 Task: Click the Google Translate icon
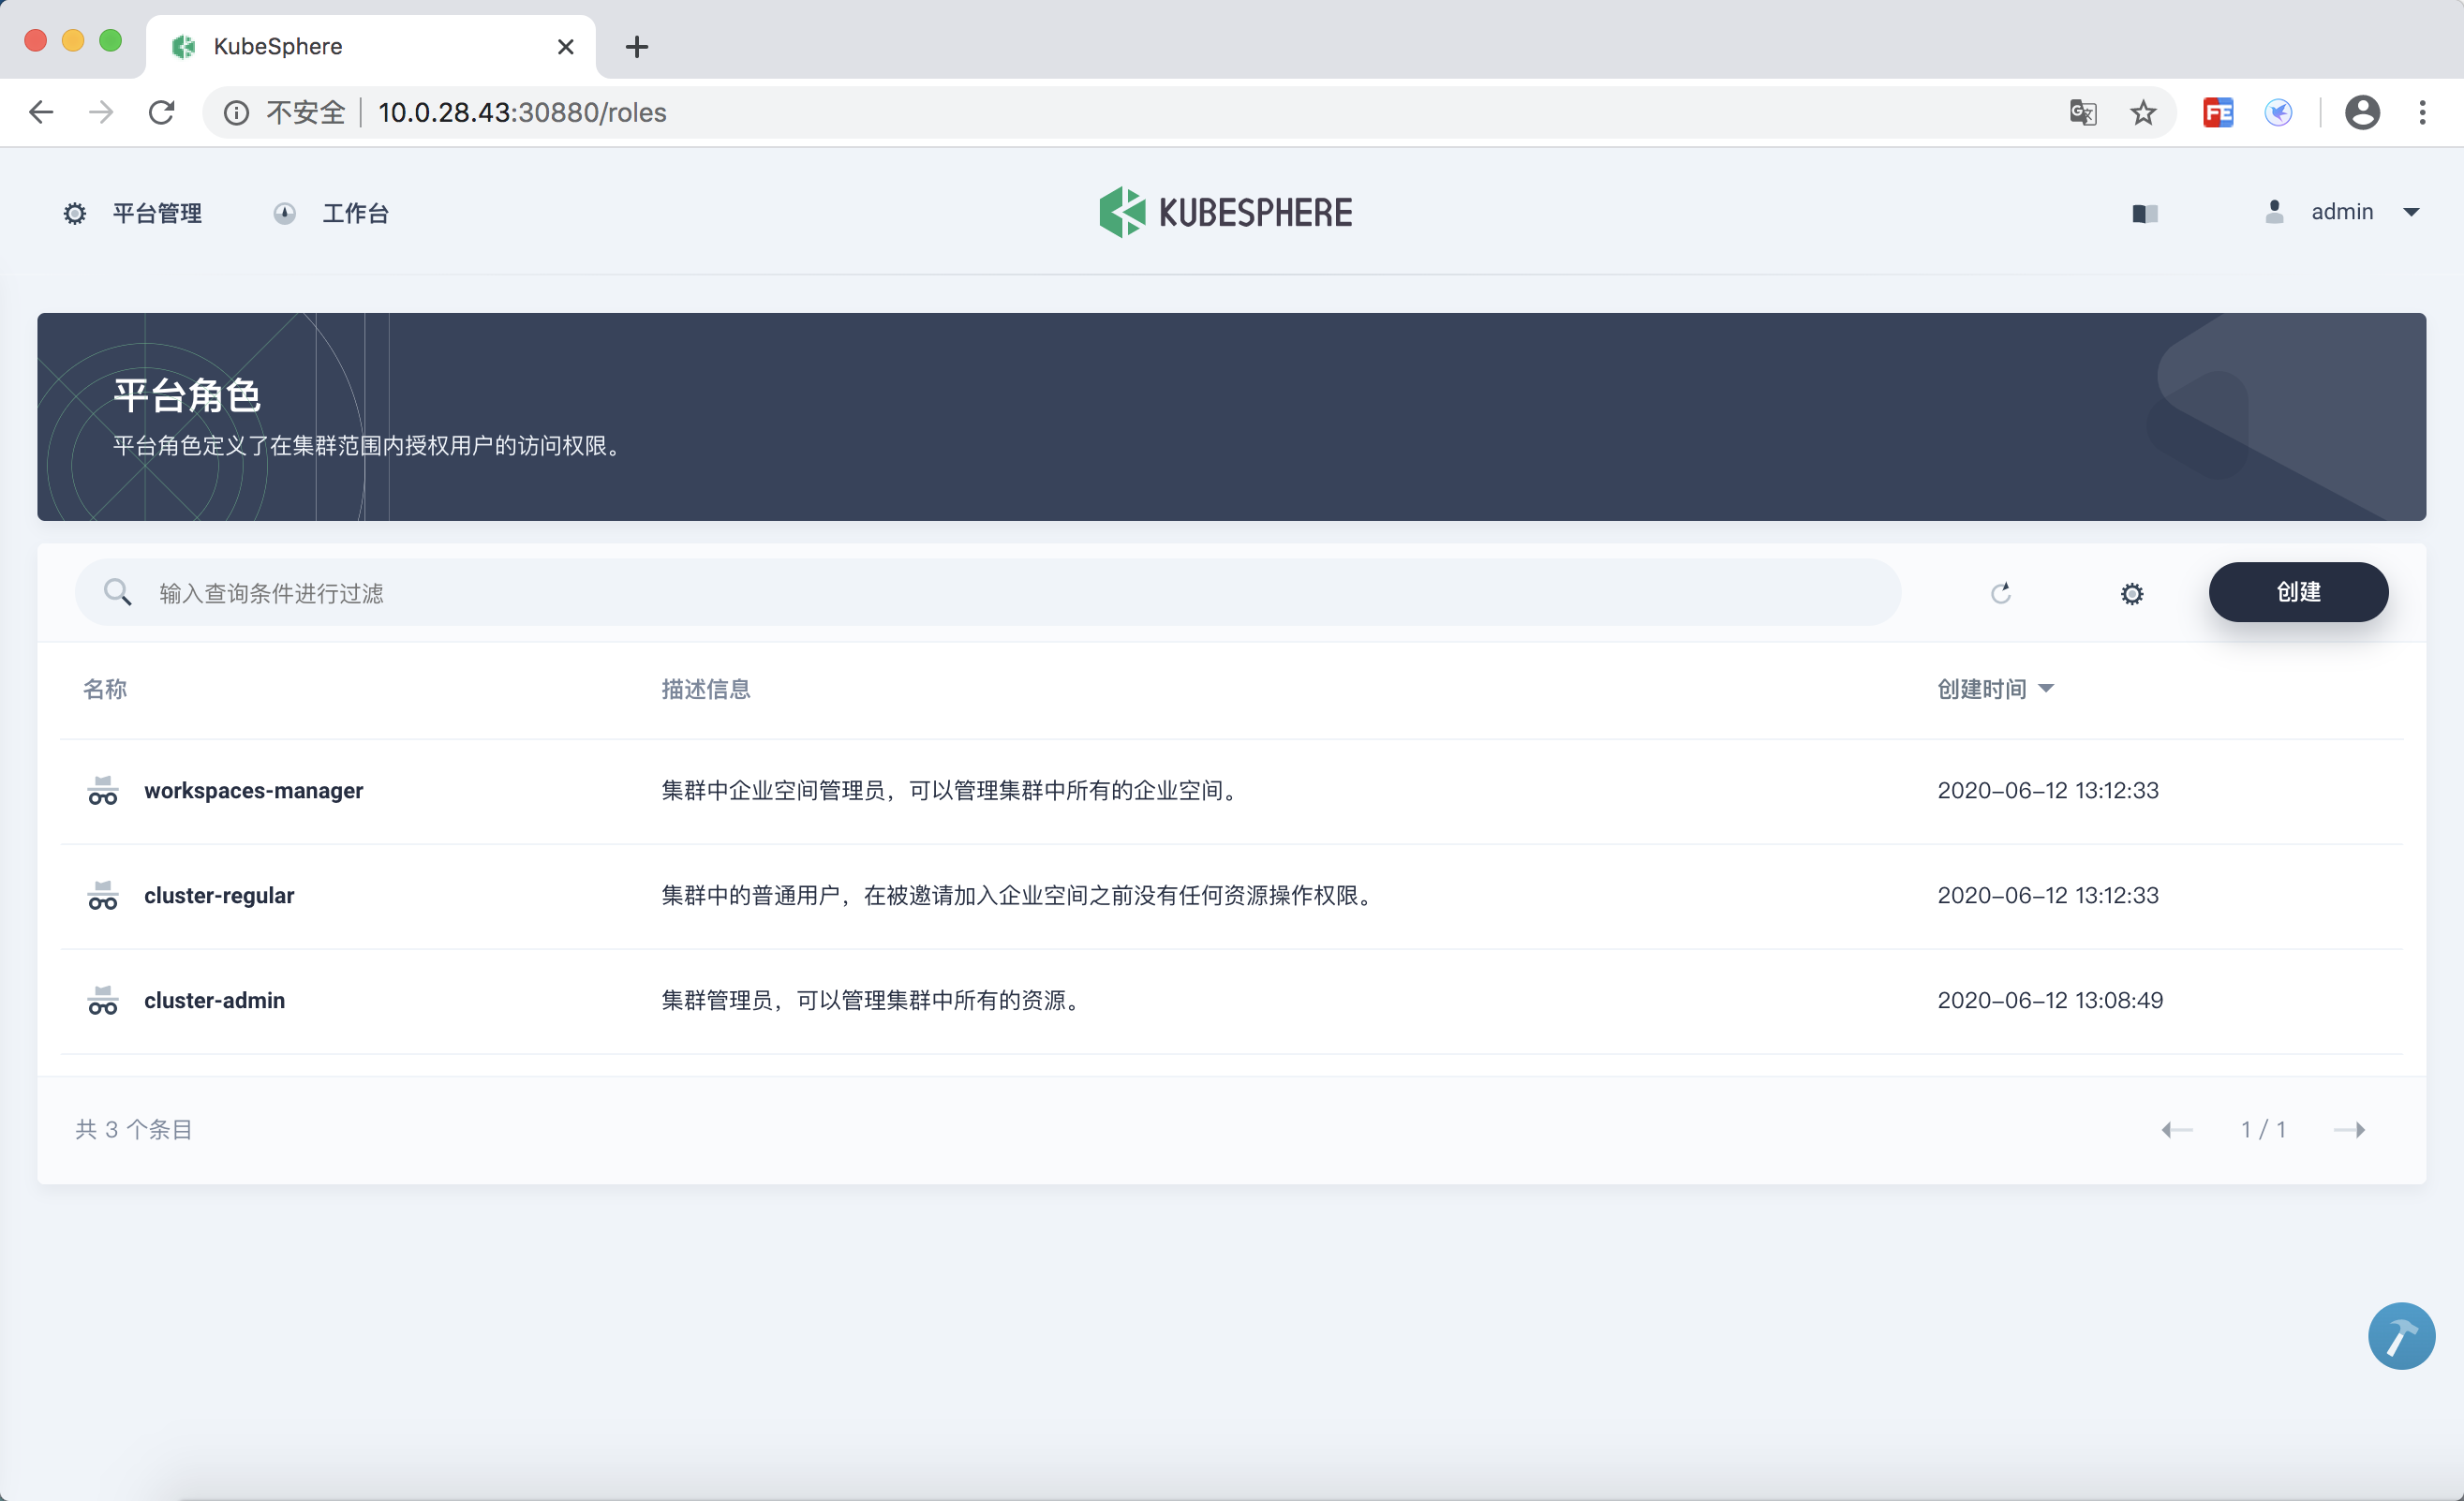2083,112
